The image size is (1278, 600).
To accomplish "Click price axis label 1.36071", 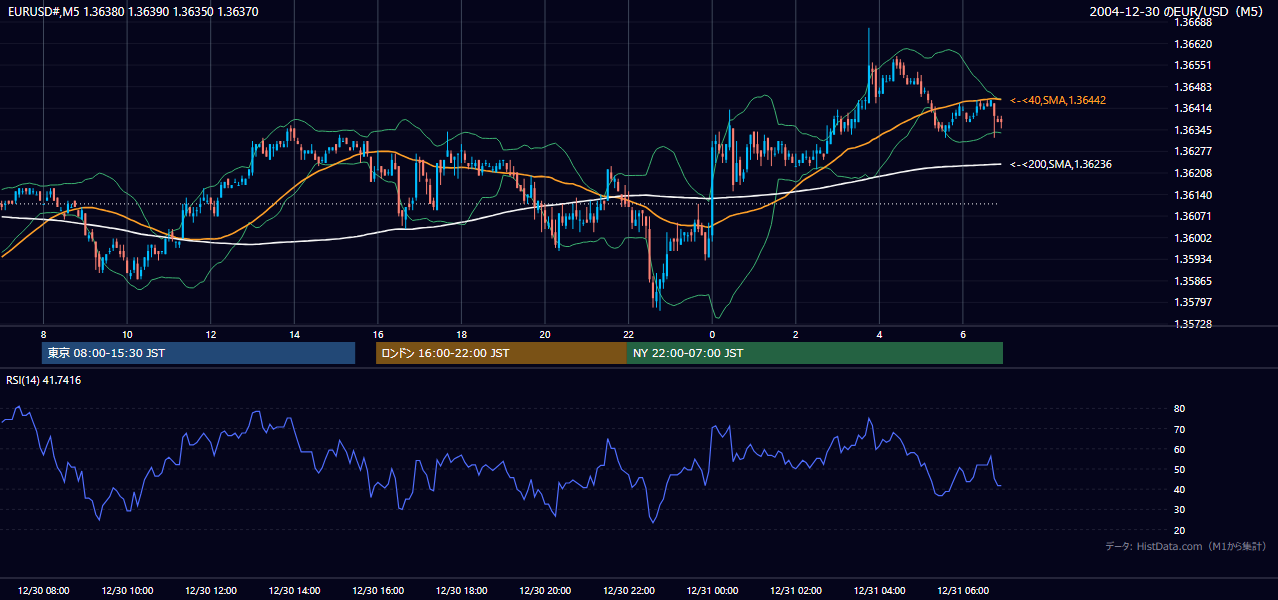I will [x=1192, y=216].
